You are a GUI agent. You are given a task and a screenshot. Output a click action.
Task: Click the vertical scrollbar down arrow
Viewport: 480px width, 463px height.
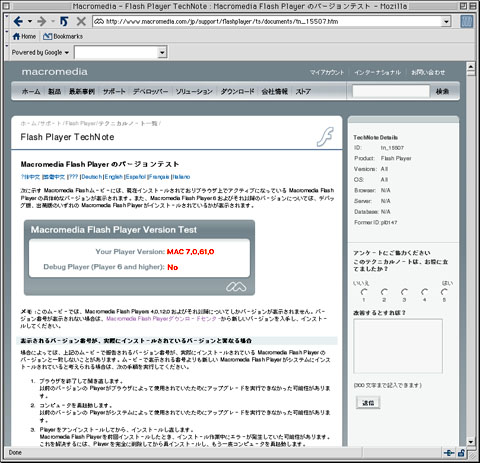click(x=471, y=442)
